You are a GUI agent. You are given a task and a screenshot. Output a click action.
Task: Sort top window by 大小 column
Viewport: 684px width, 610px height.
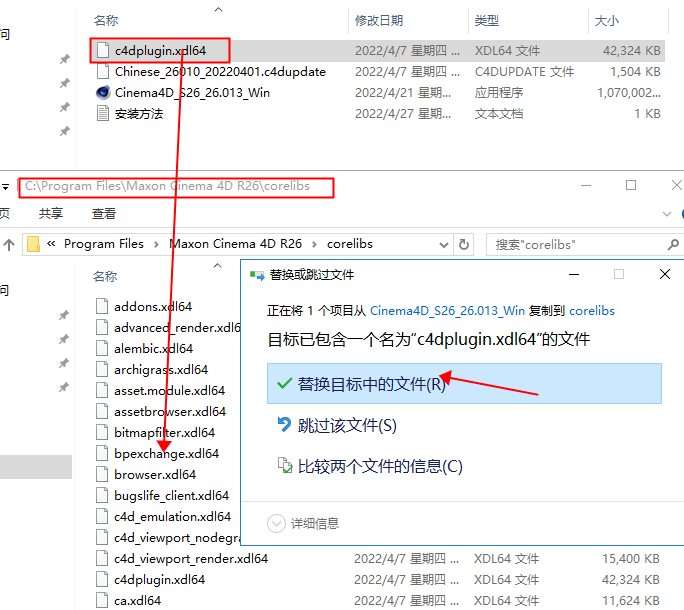click(606, 21)
